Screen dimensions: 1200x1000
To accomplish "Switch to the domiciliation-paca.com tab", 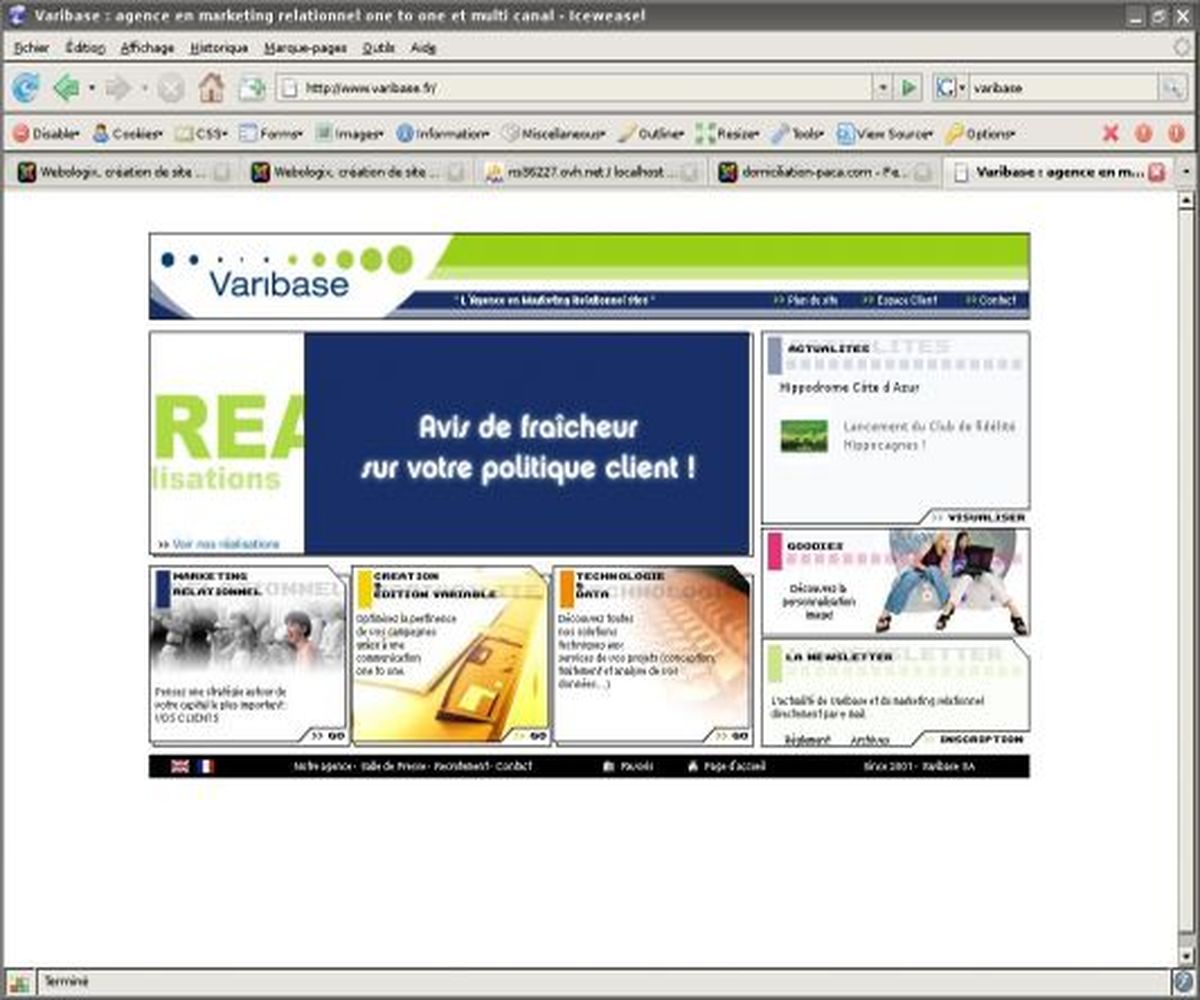I will click(825, 172).
